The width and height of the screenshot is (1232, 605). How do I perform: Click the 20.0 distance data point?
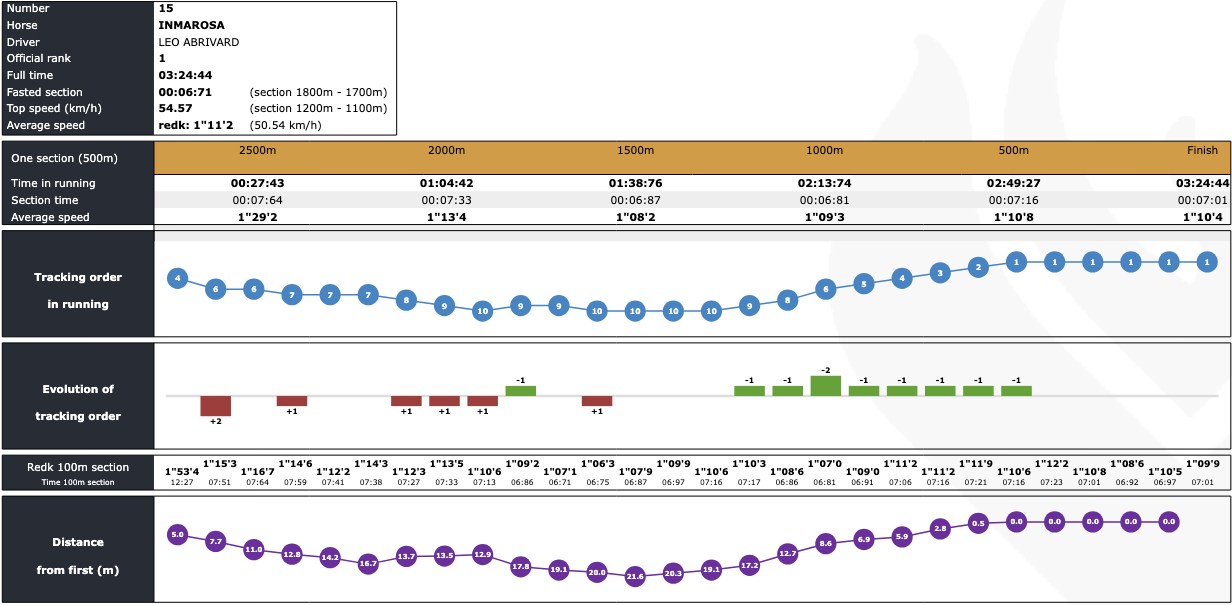point(597,573)
